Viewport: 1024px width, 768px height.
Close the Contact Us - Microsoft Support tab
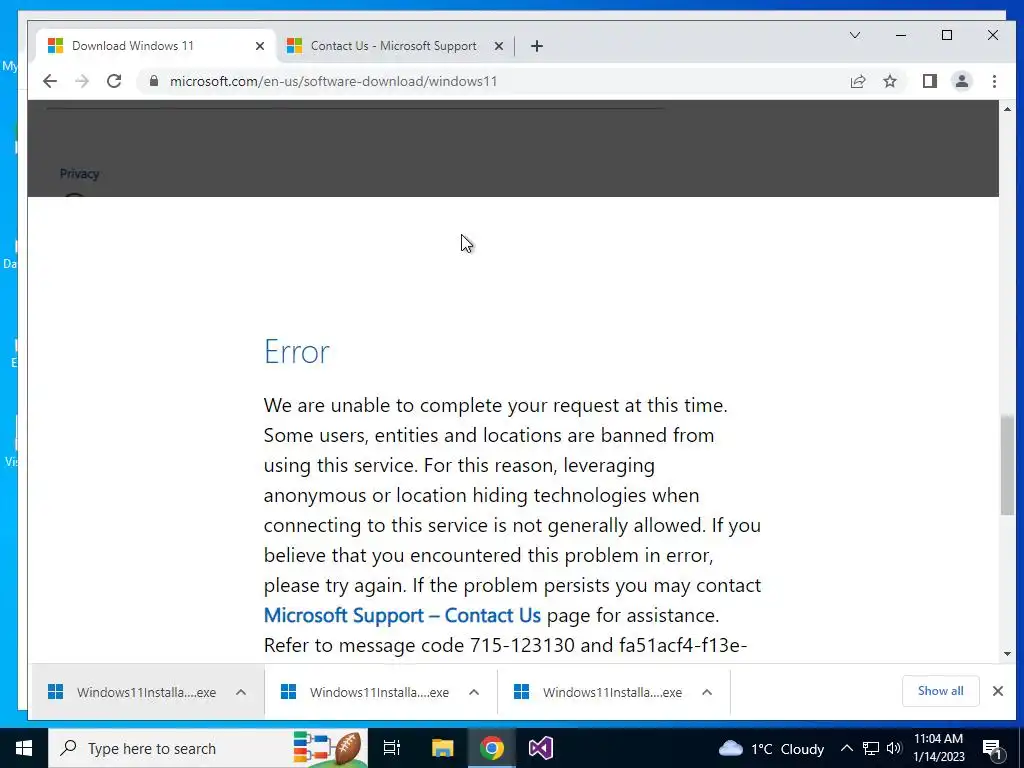coord(499,46)
